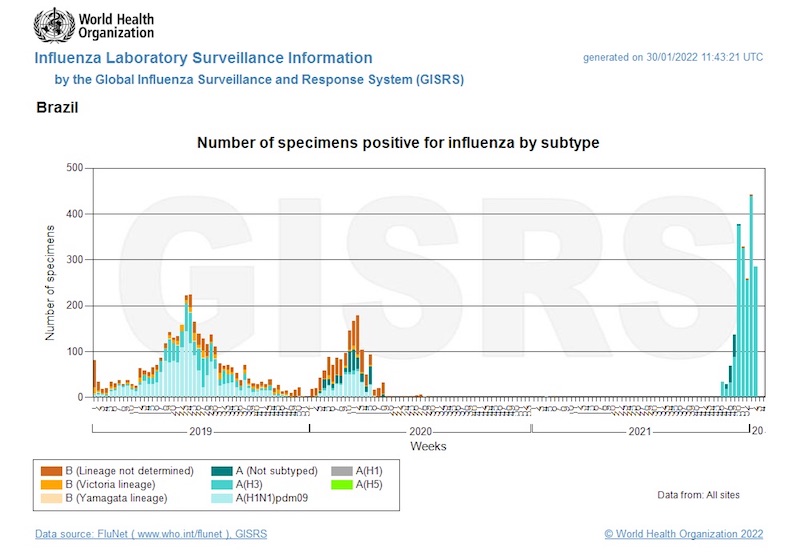Click the A(H3) legend color swatch
The width and height of the screenshot is (800, 552).
tap(221, 485)
